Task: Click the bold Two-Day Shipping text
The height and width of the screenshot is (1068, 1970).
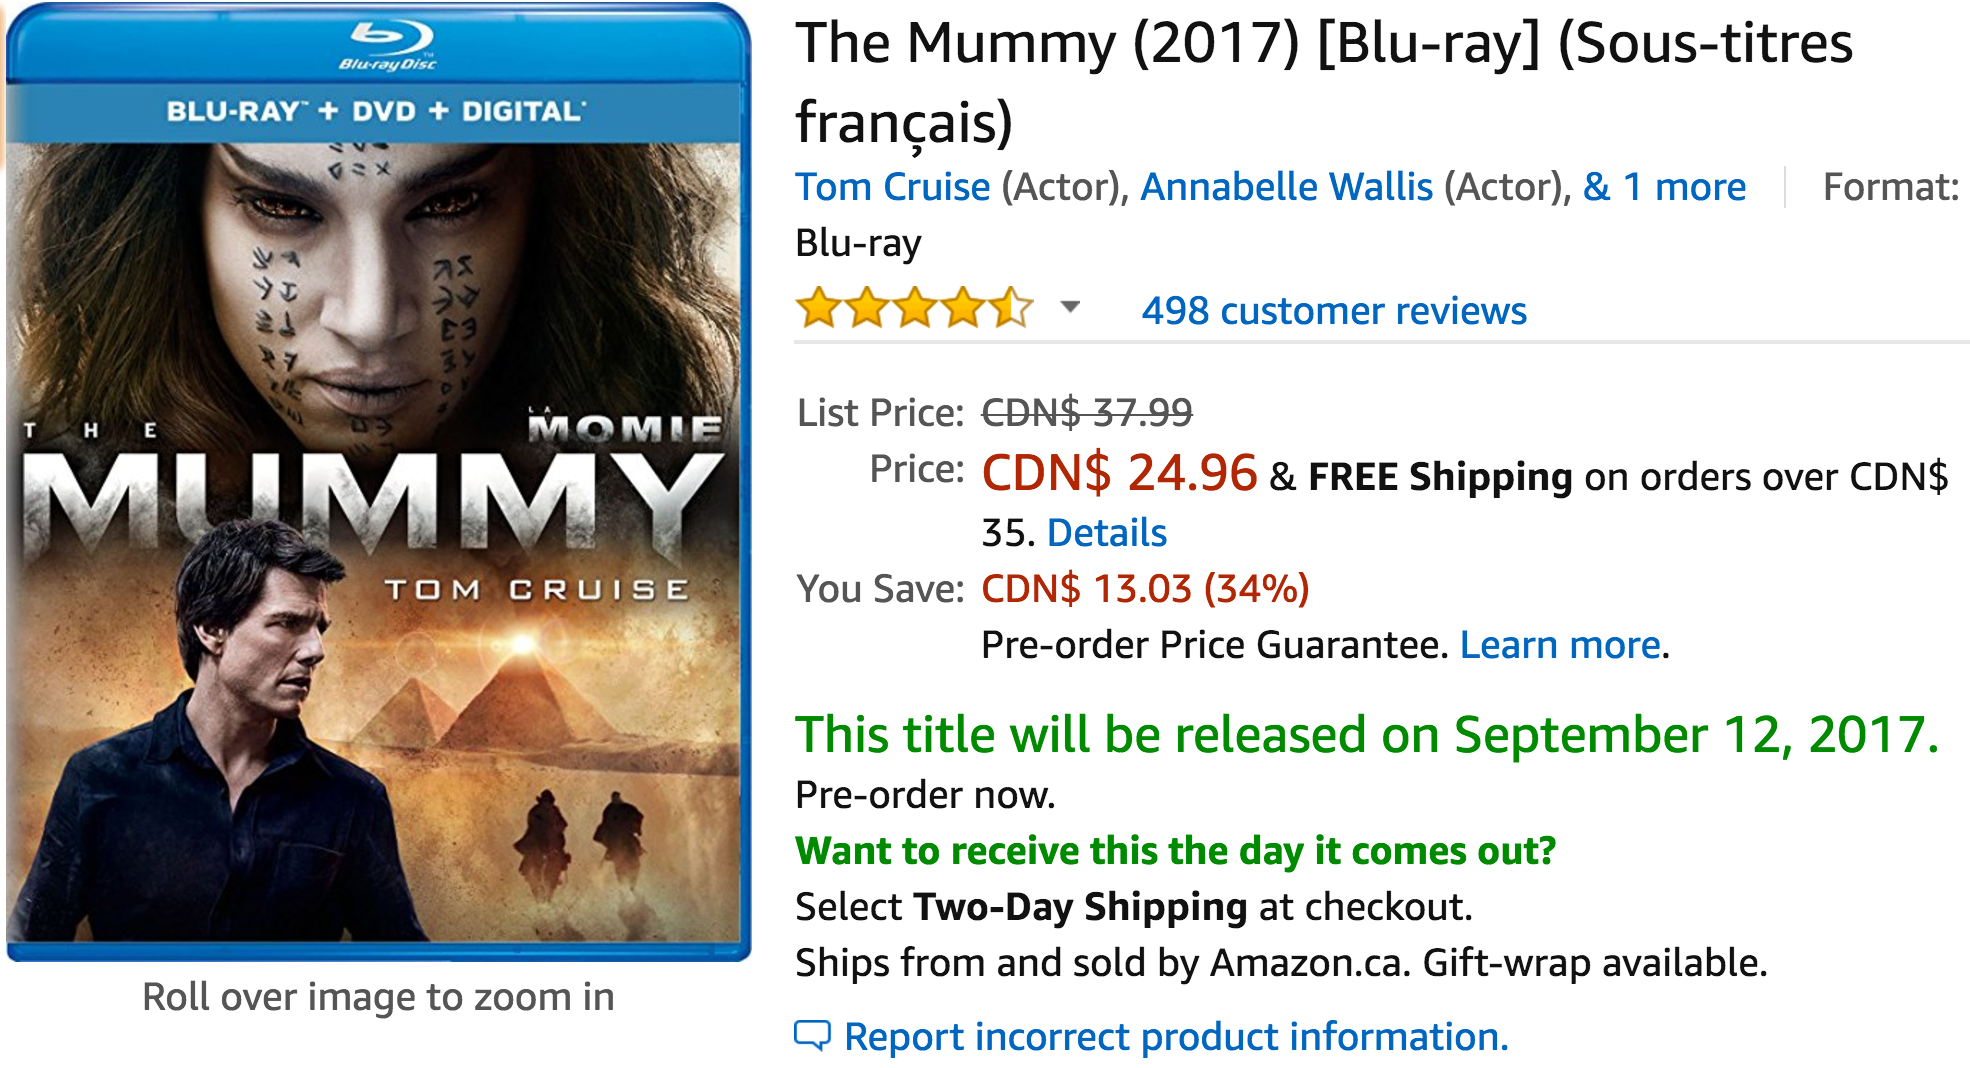Action: pos(1080,907)
